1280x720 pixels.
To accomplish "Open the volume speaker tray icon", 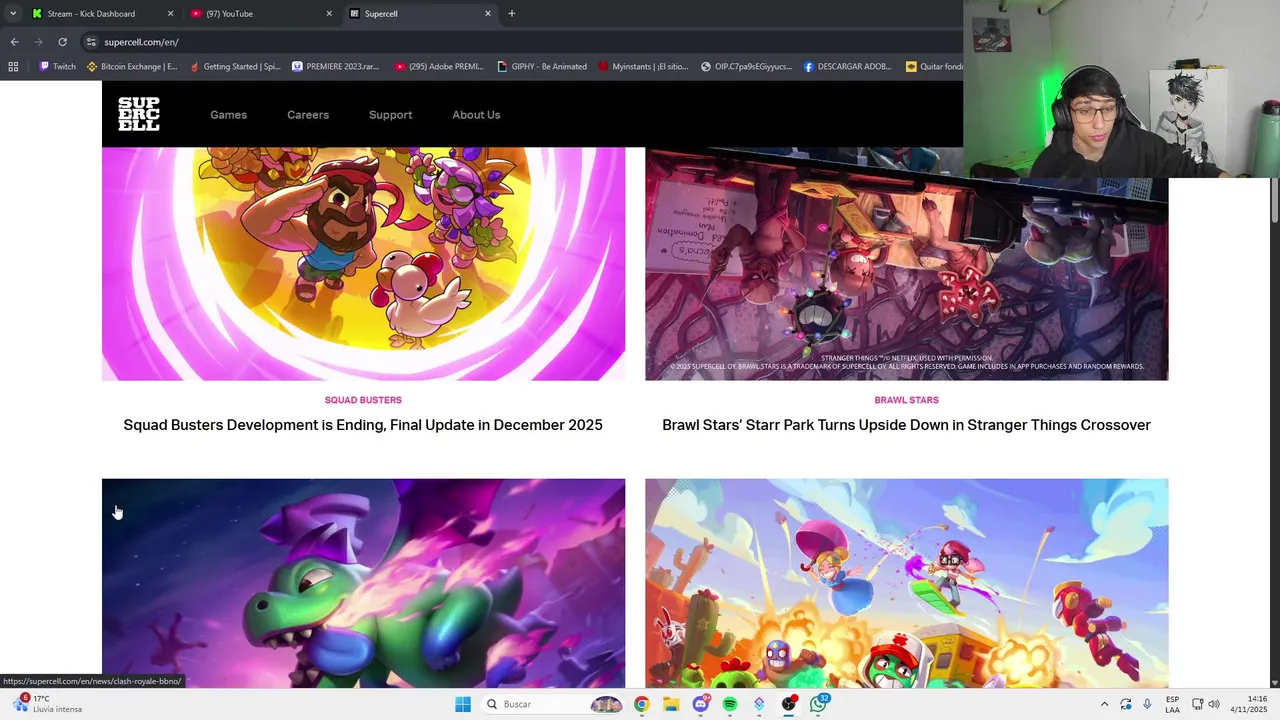I will [1214, 704].
